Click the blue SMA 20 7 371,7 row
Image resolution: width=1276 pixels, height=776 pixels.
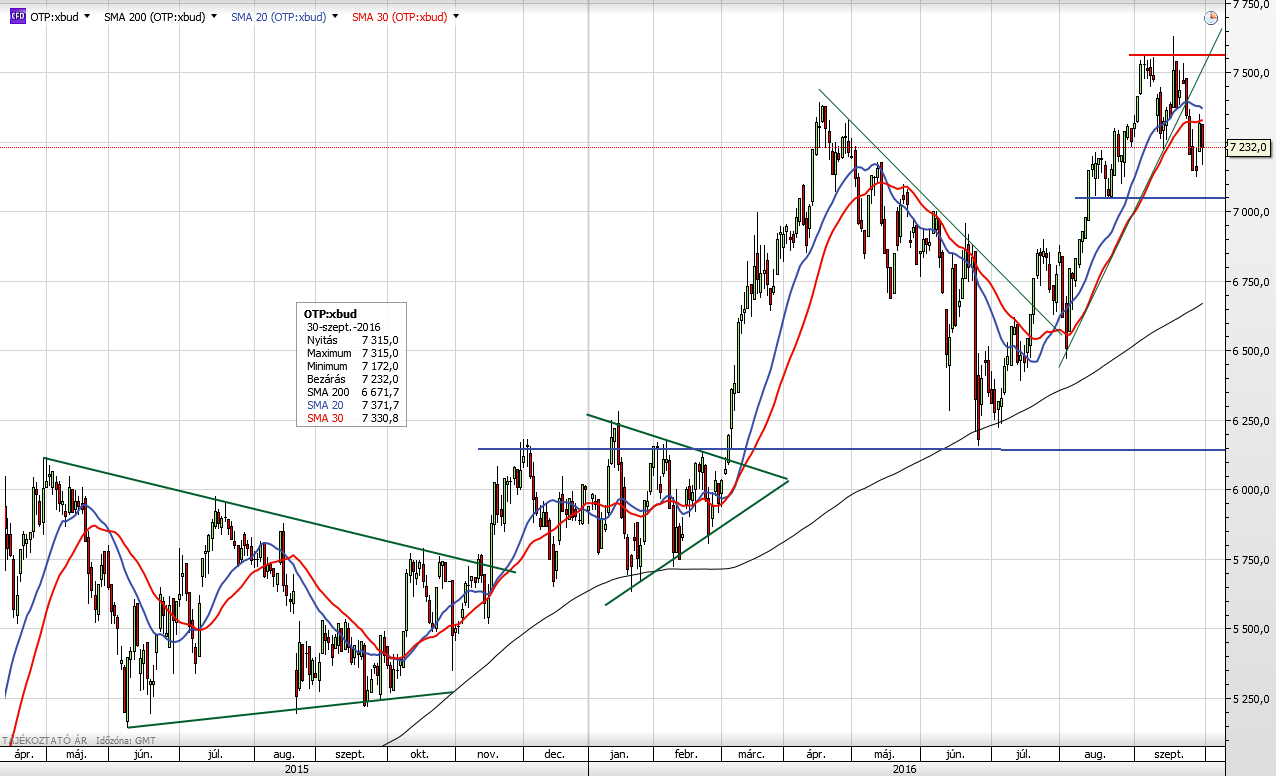click(352, 405)
